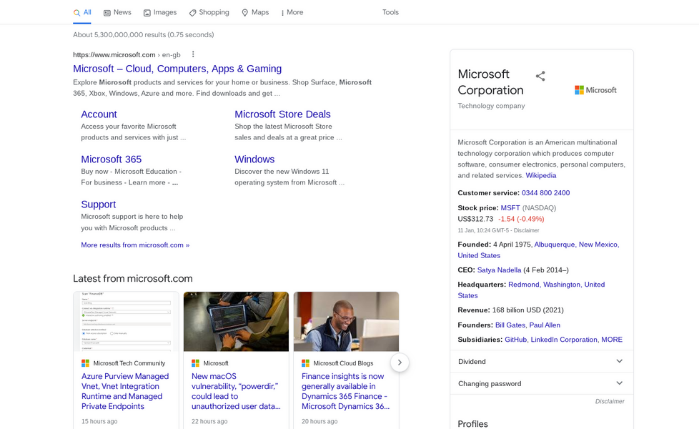Open the Microsoft 365 sitelink
The image size is (700, 429).
point(111,159)
